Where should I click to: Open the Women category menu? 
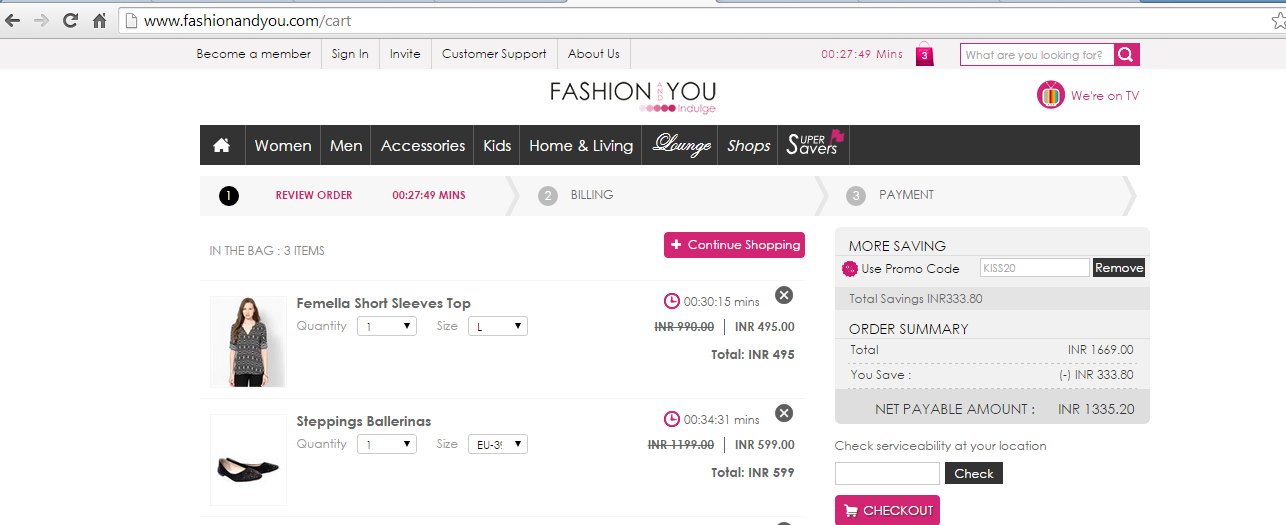tap(283, 146)
